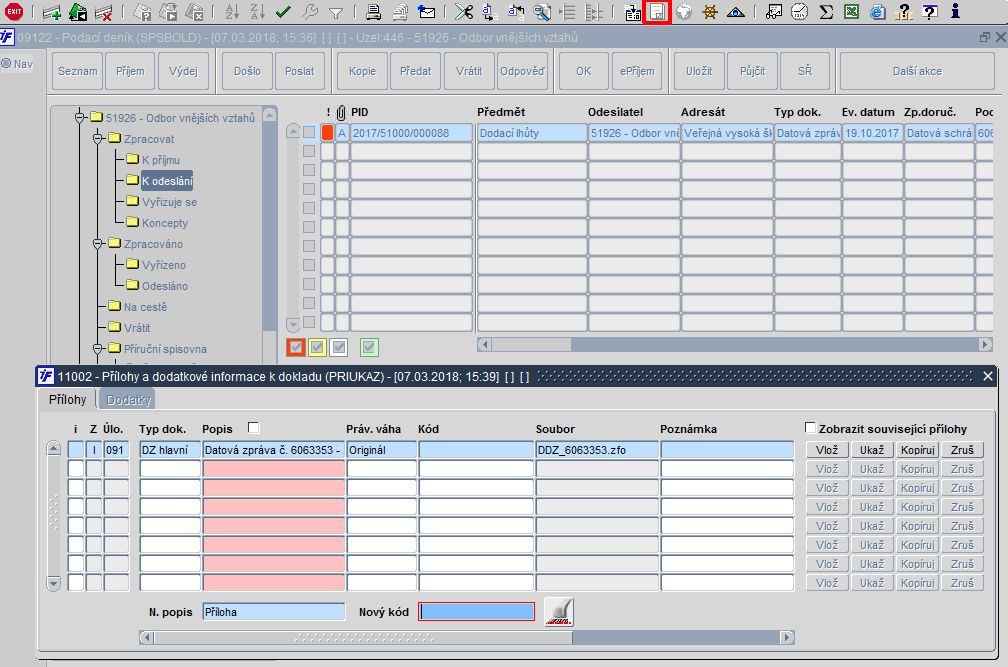Select the K odeslání folder
The image size is (1008, 667).
[167, 181]
